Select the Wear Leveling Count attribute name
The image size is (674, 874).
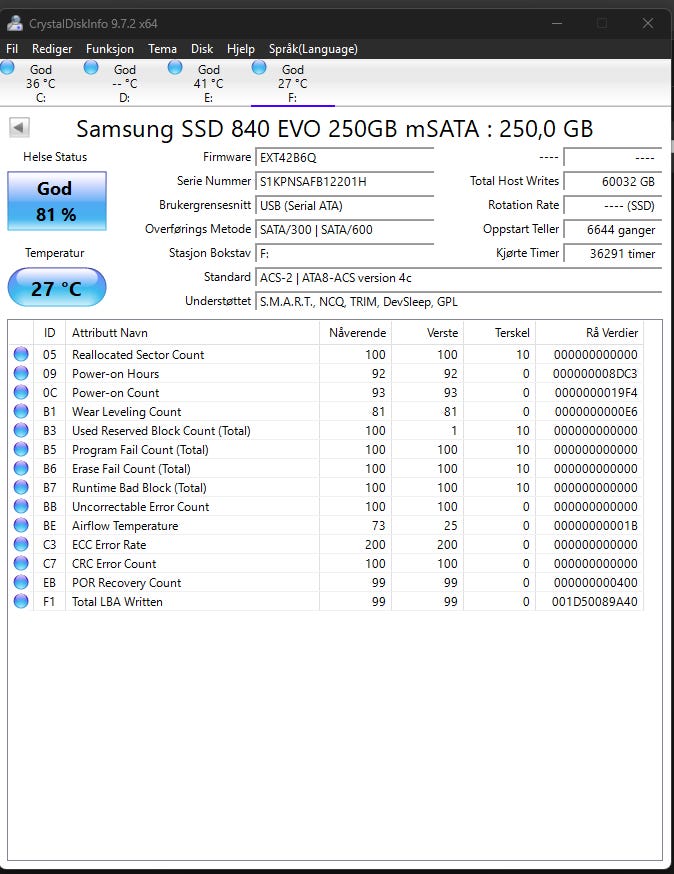point(127,411)
